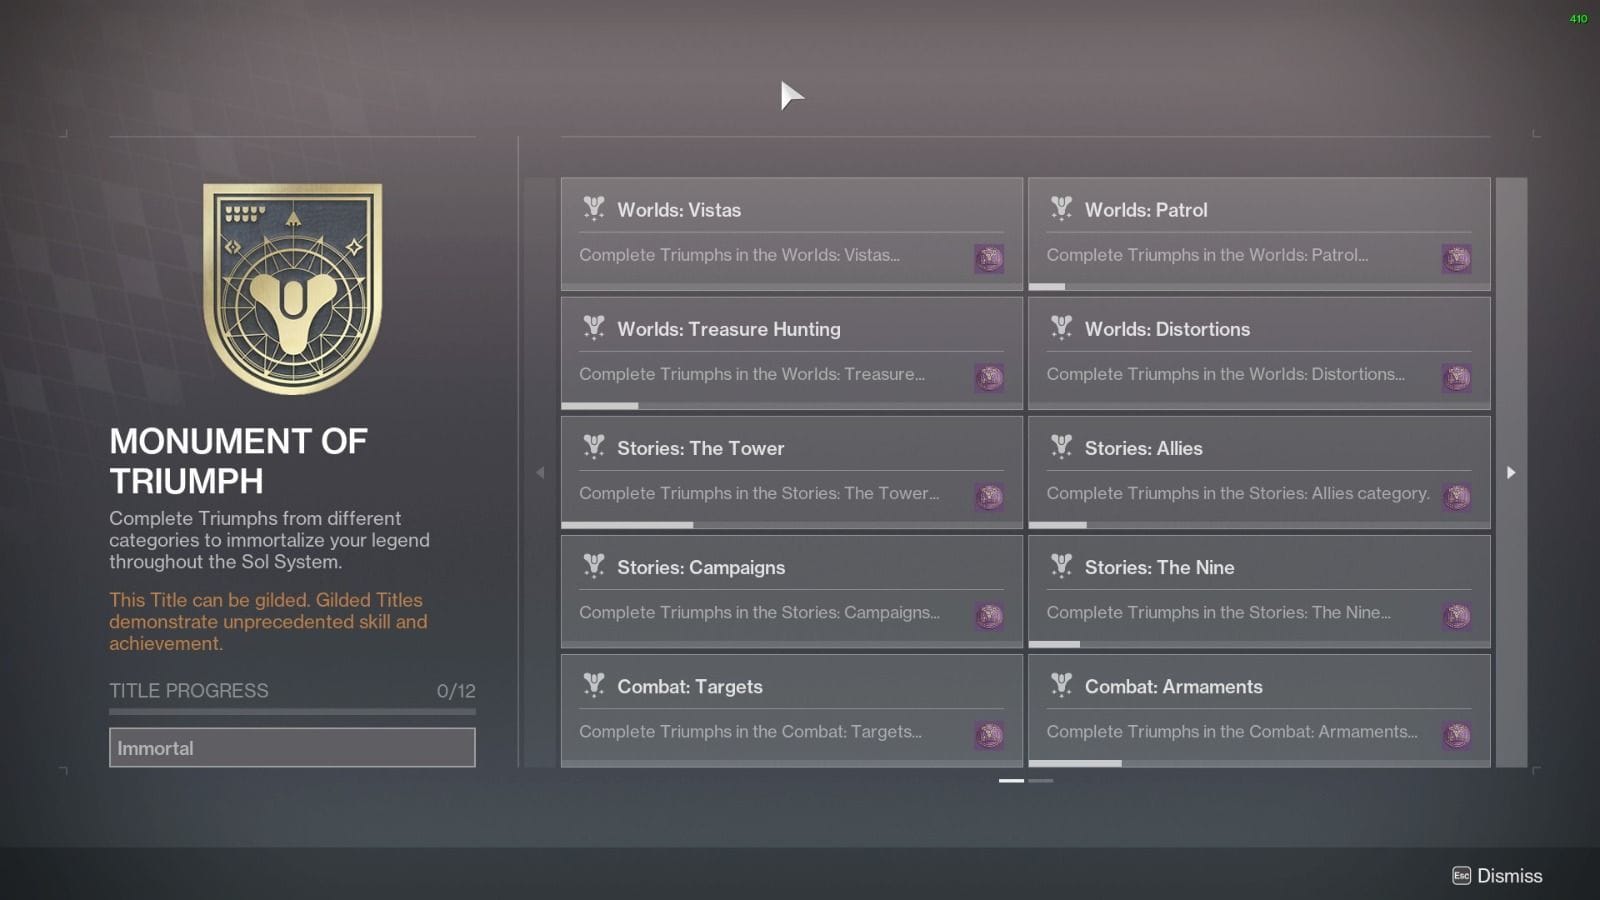Go to the previous page with left arrow
This screenshot has height=900, width=1600.
(x=540, y=472)
